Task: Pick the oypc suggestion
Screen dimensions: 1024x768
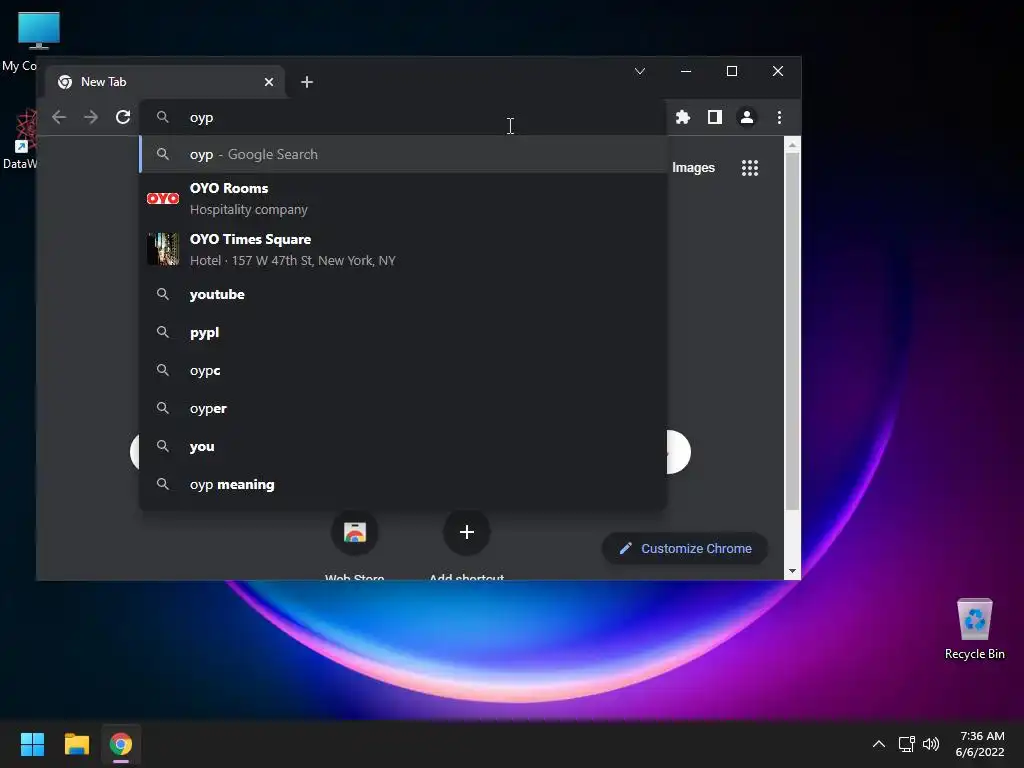Action: [x=402, y=370]
